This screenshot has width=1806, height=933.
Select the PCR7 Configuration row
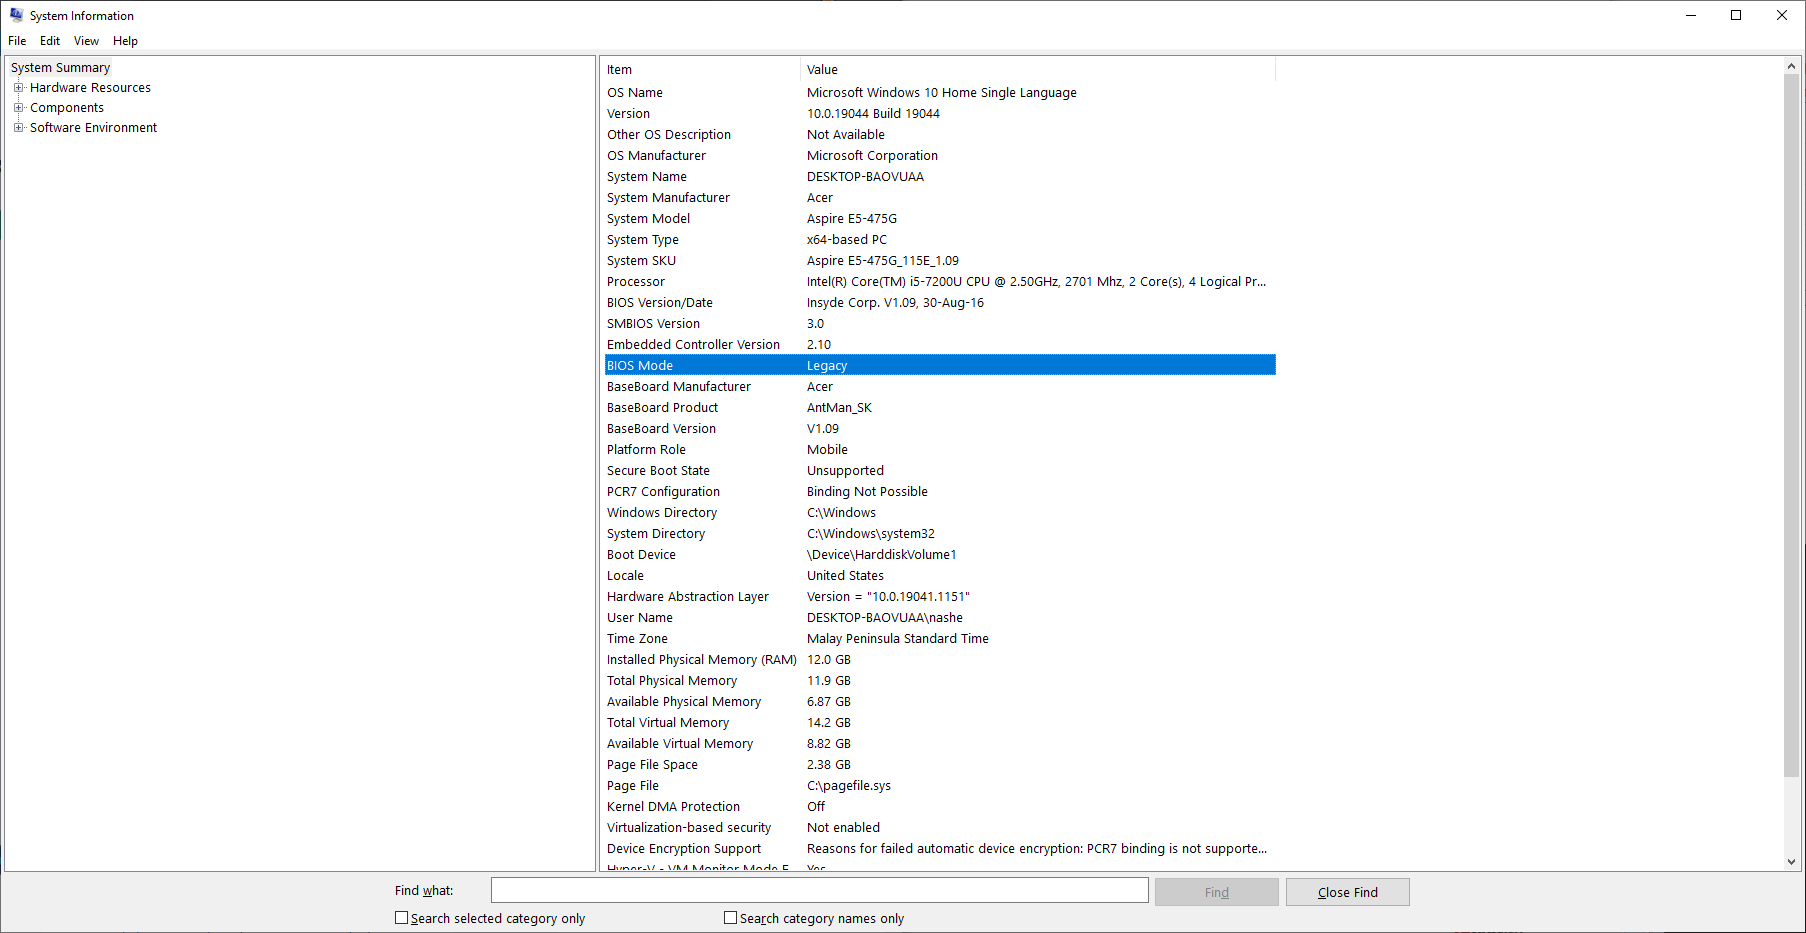[x=940, y=492]
